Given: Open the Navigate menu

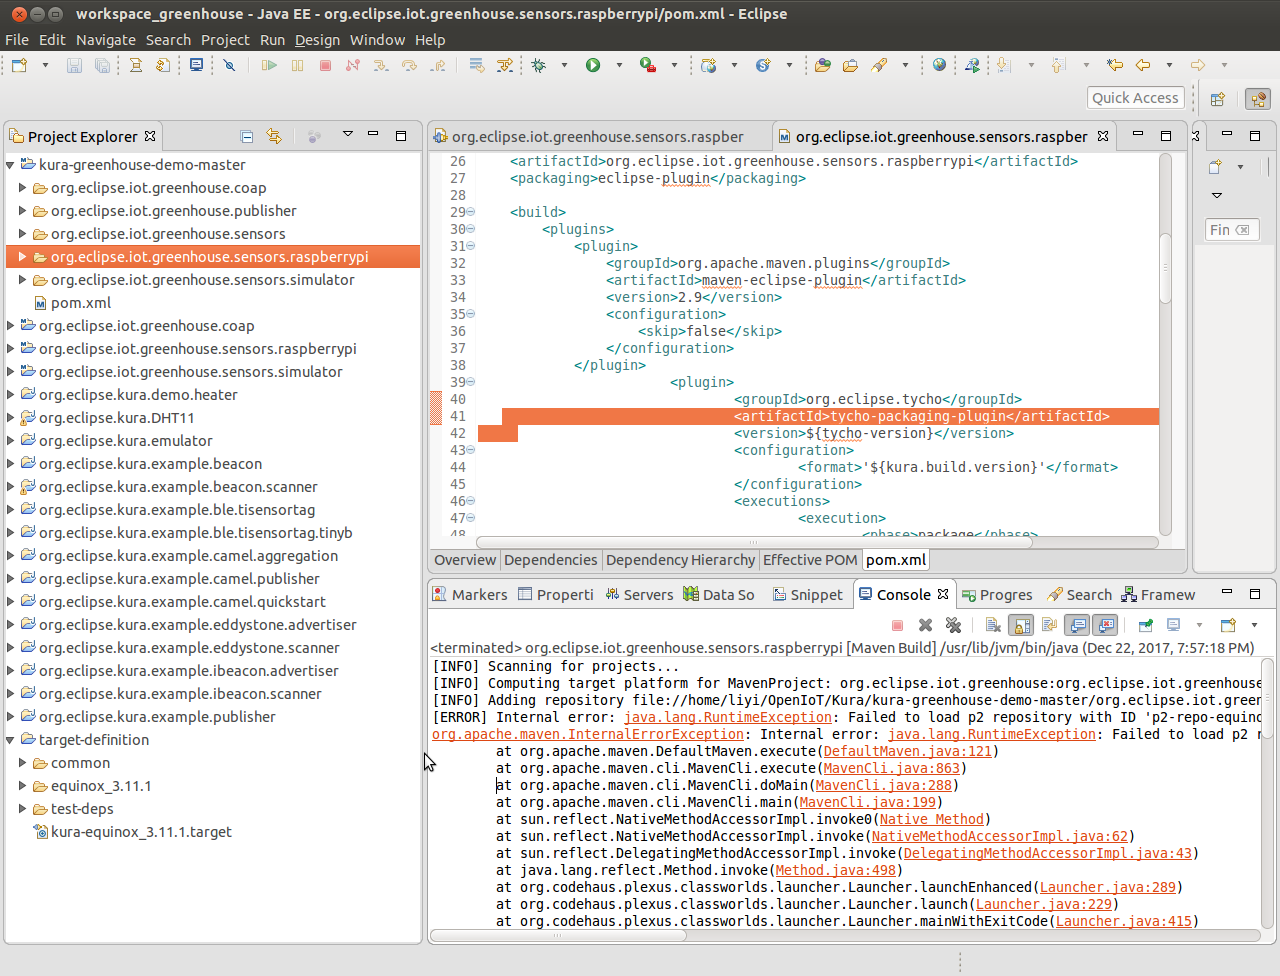Looking at the screenshot, I should tap(106, 40).
